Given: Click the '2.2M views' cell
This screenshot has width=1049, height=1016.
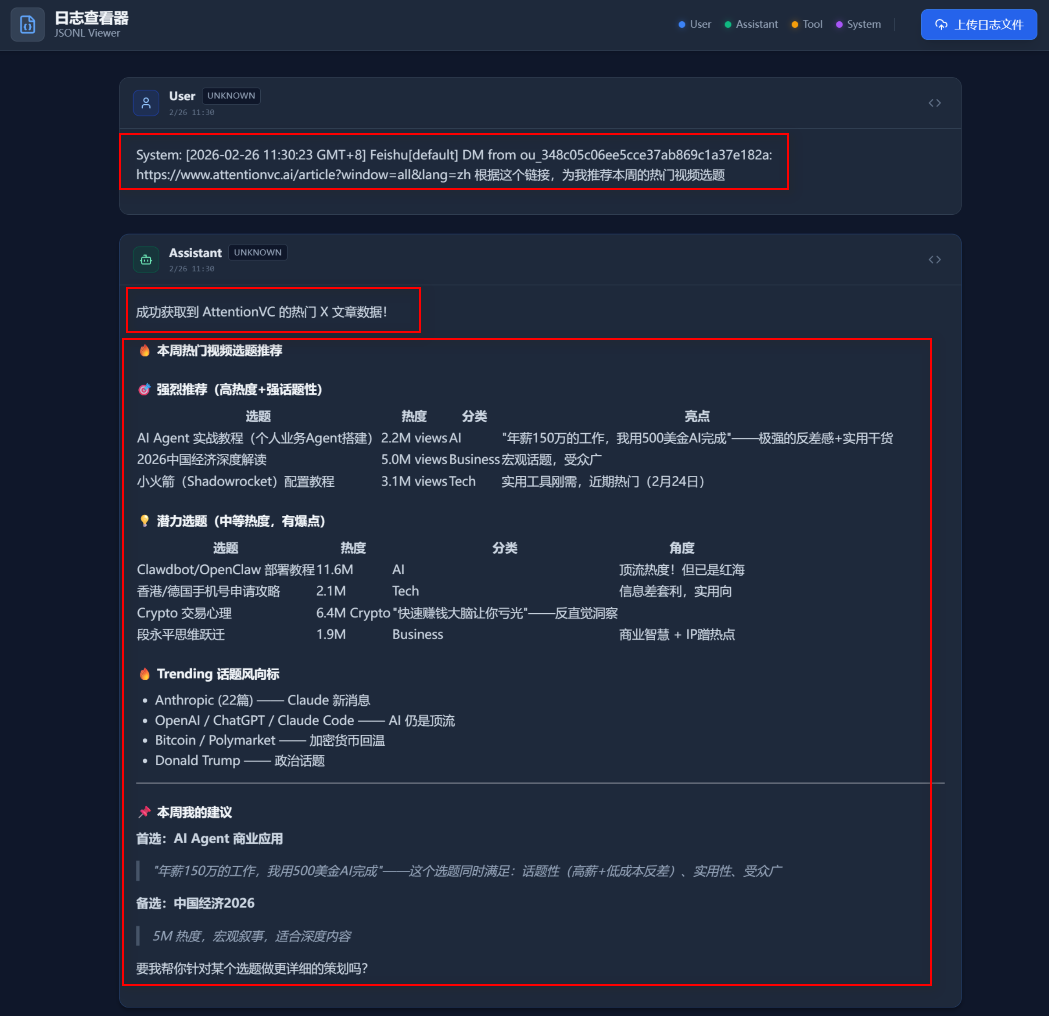Looking at the screenshot, I should (x=413, y=438).
